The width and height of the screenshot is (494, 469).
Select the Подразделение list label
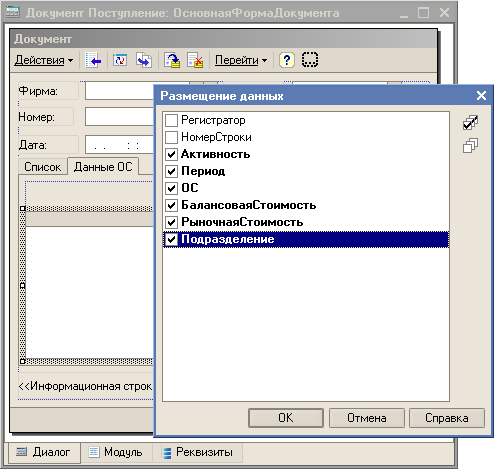point(228,239)
